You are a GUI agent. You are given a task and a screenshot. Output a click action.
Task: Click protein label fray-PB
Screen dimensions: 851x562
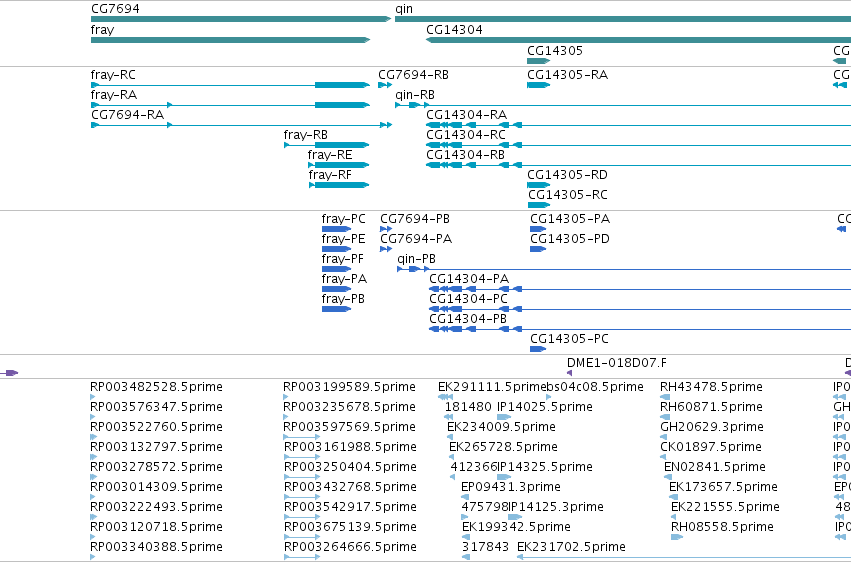pos(343,299)
